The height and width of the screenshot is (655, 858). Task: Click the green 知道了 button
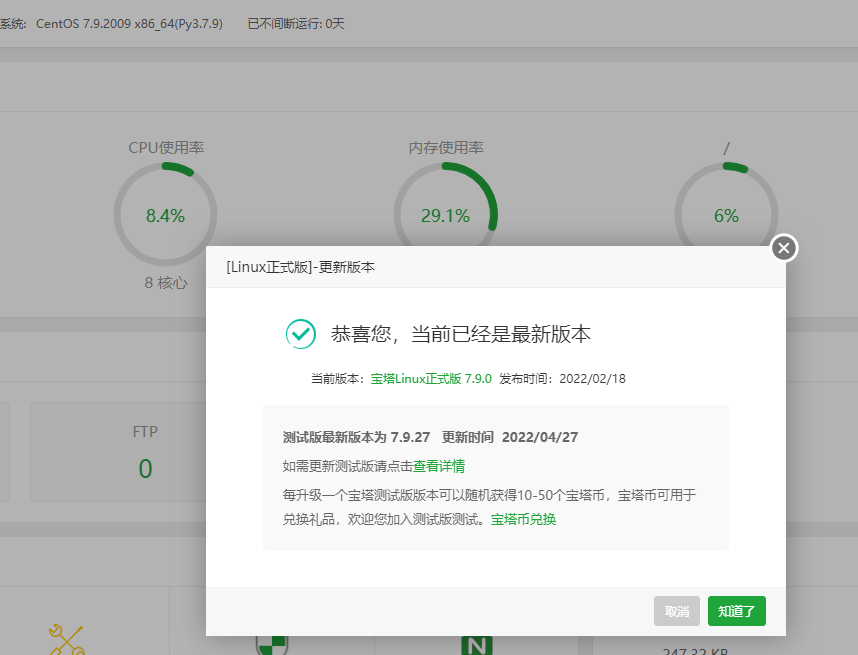[x=737, y=611]
